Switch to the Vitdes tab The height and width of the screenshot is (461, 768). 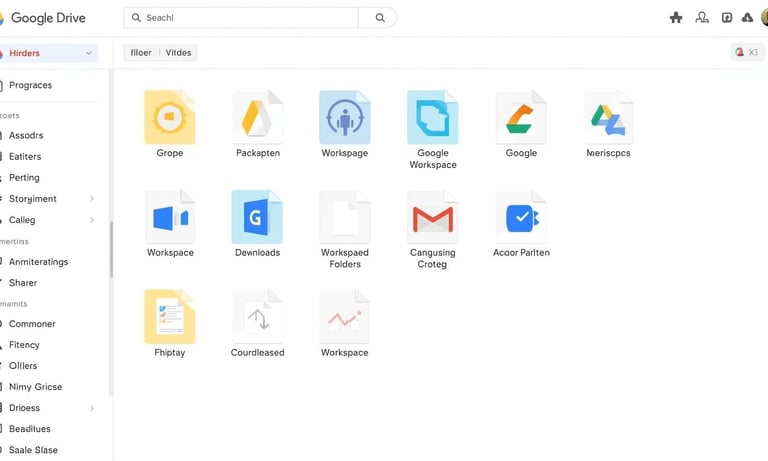[178, 52]
